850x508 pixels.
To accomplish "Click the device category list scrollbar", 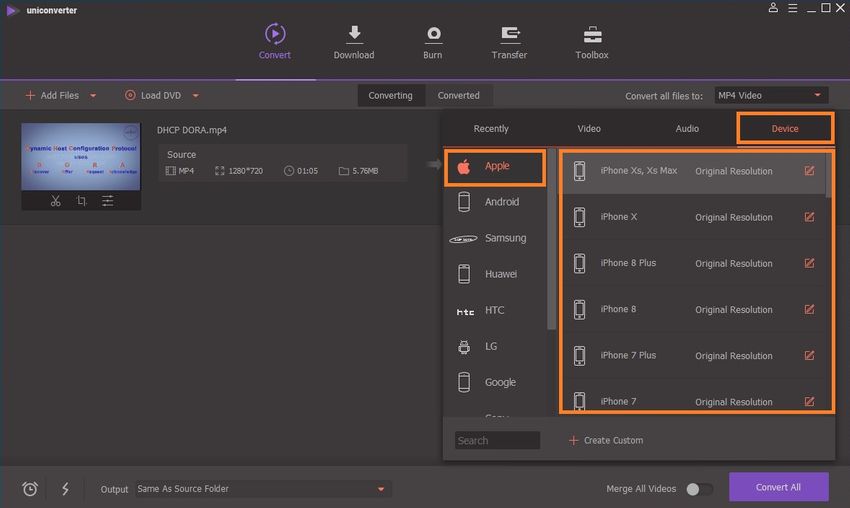I will [551, 239].
